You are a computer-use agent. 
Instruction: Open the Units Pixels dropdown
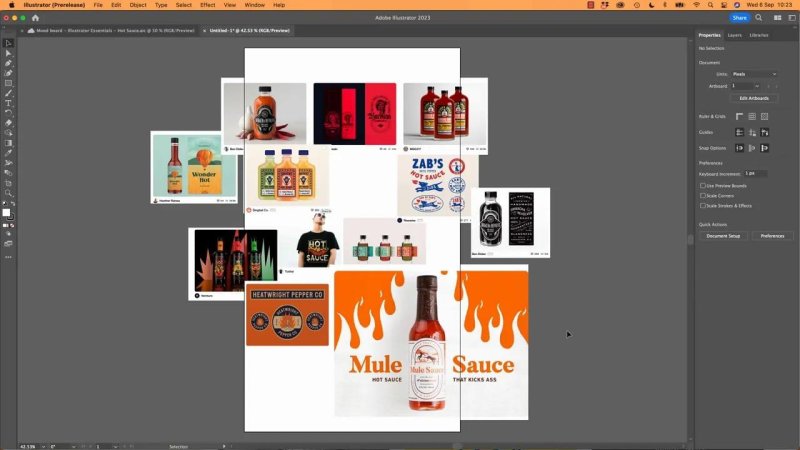754,74
